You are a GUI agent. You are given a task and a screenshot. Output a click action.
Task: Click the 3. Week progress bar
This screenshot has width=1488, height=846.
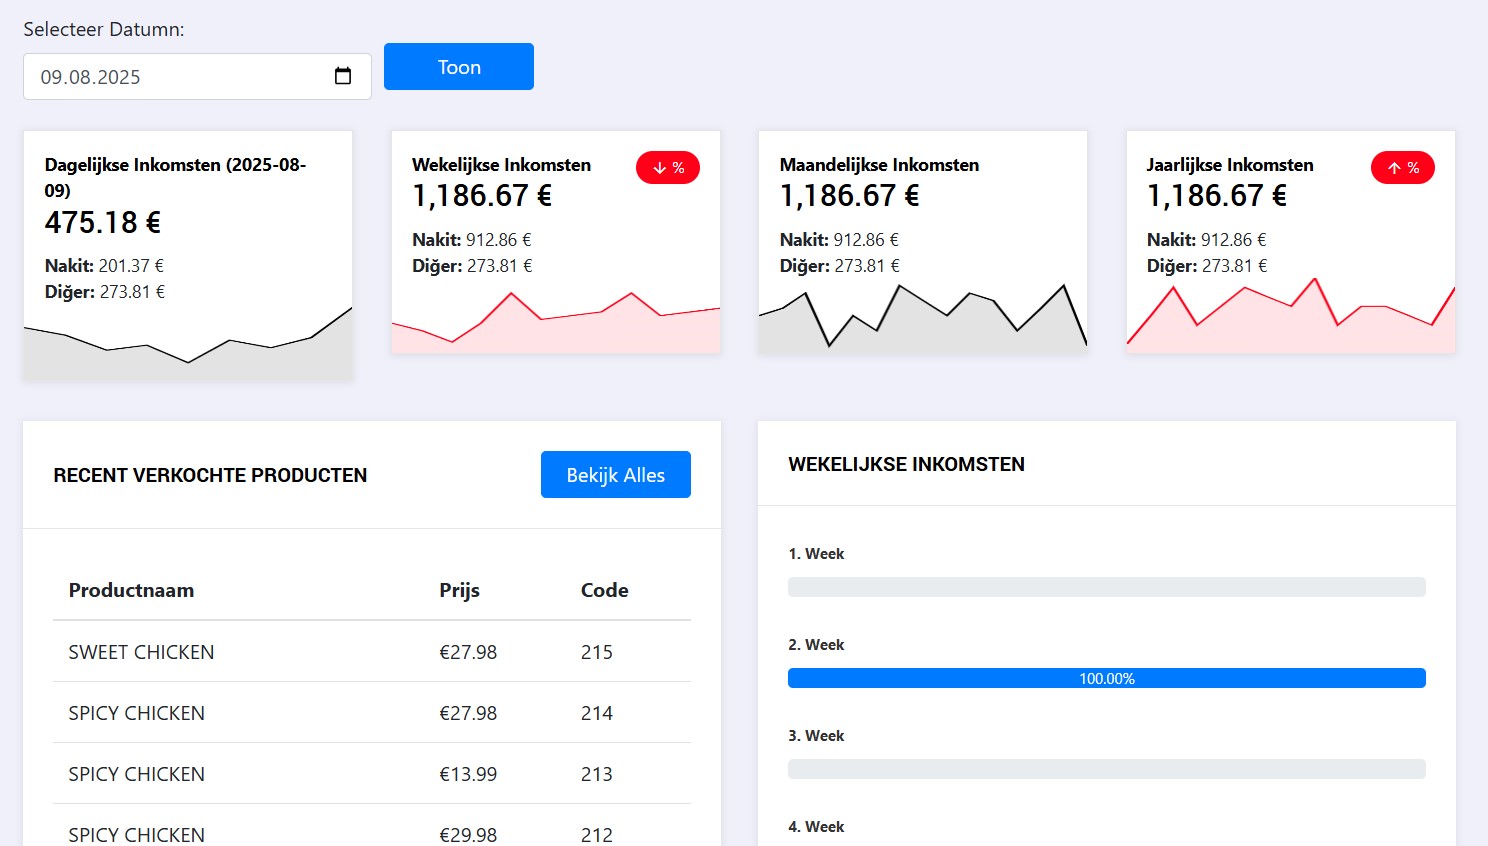[1106, 769]
